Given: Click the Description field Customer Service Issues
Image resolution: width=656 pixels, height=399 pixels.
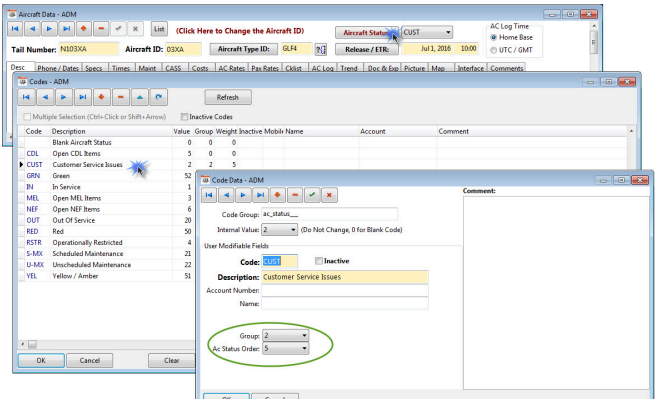Looking at the screenshot, I should pos(345,277).
